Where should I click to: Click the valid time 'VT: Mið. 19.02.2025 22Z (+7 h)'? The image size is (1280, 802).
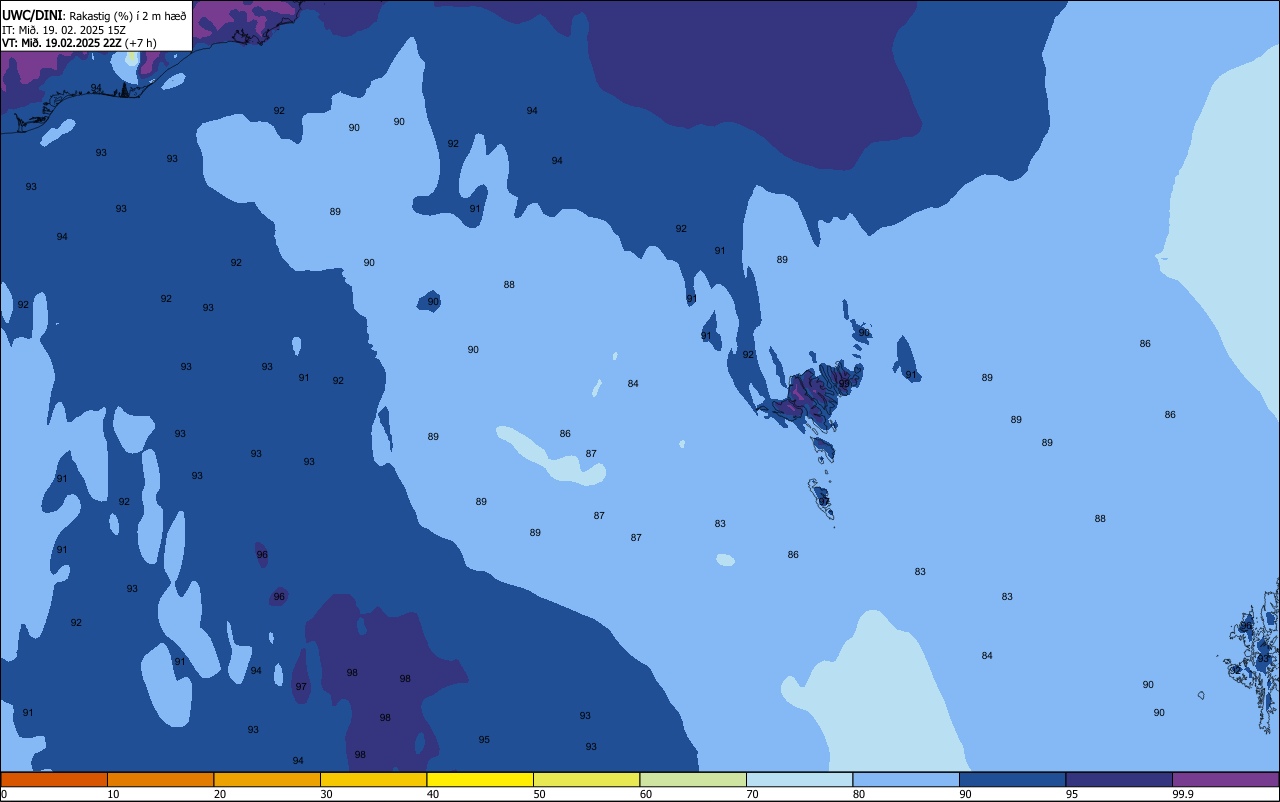[80, 43]
